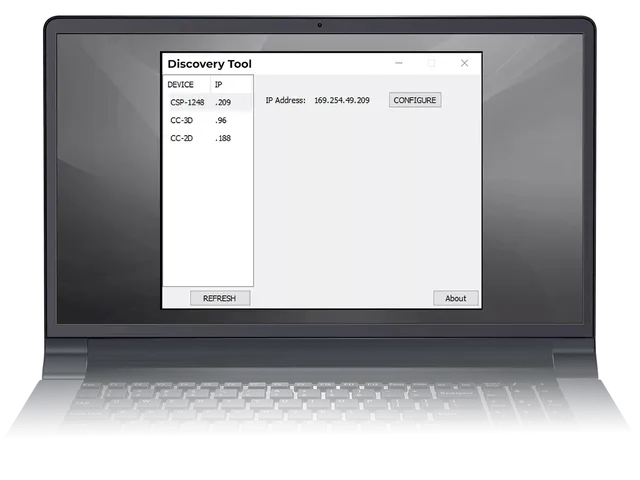Close the Discovery Tool window

[x=464, y=63]
